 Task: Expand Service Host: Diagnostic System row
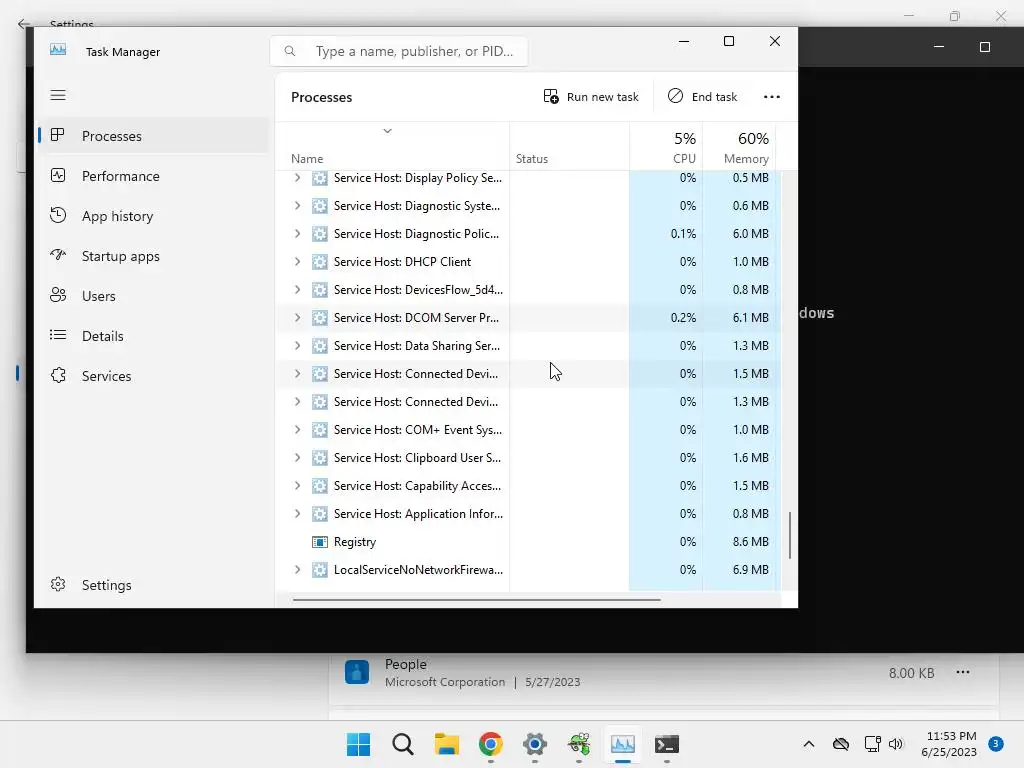pyautogui.click(x=297, y=206)
